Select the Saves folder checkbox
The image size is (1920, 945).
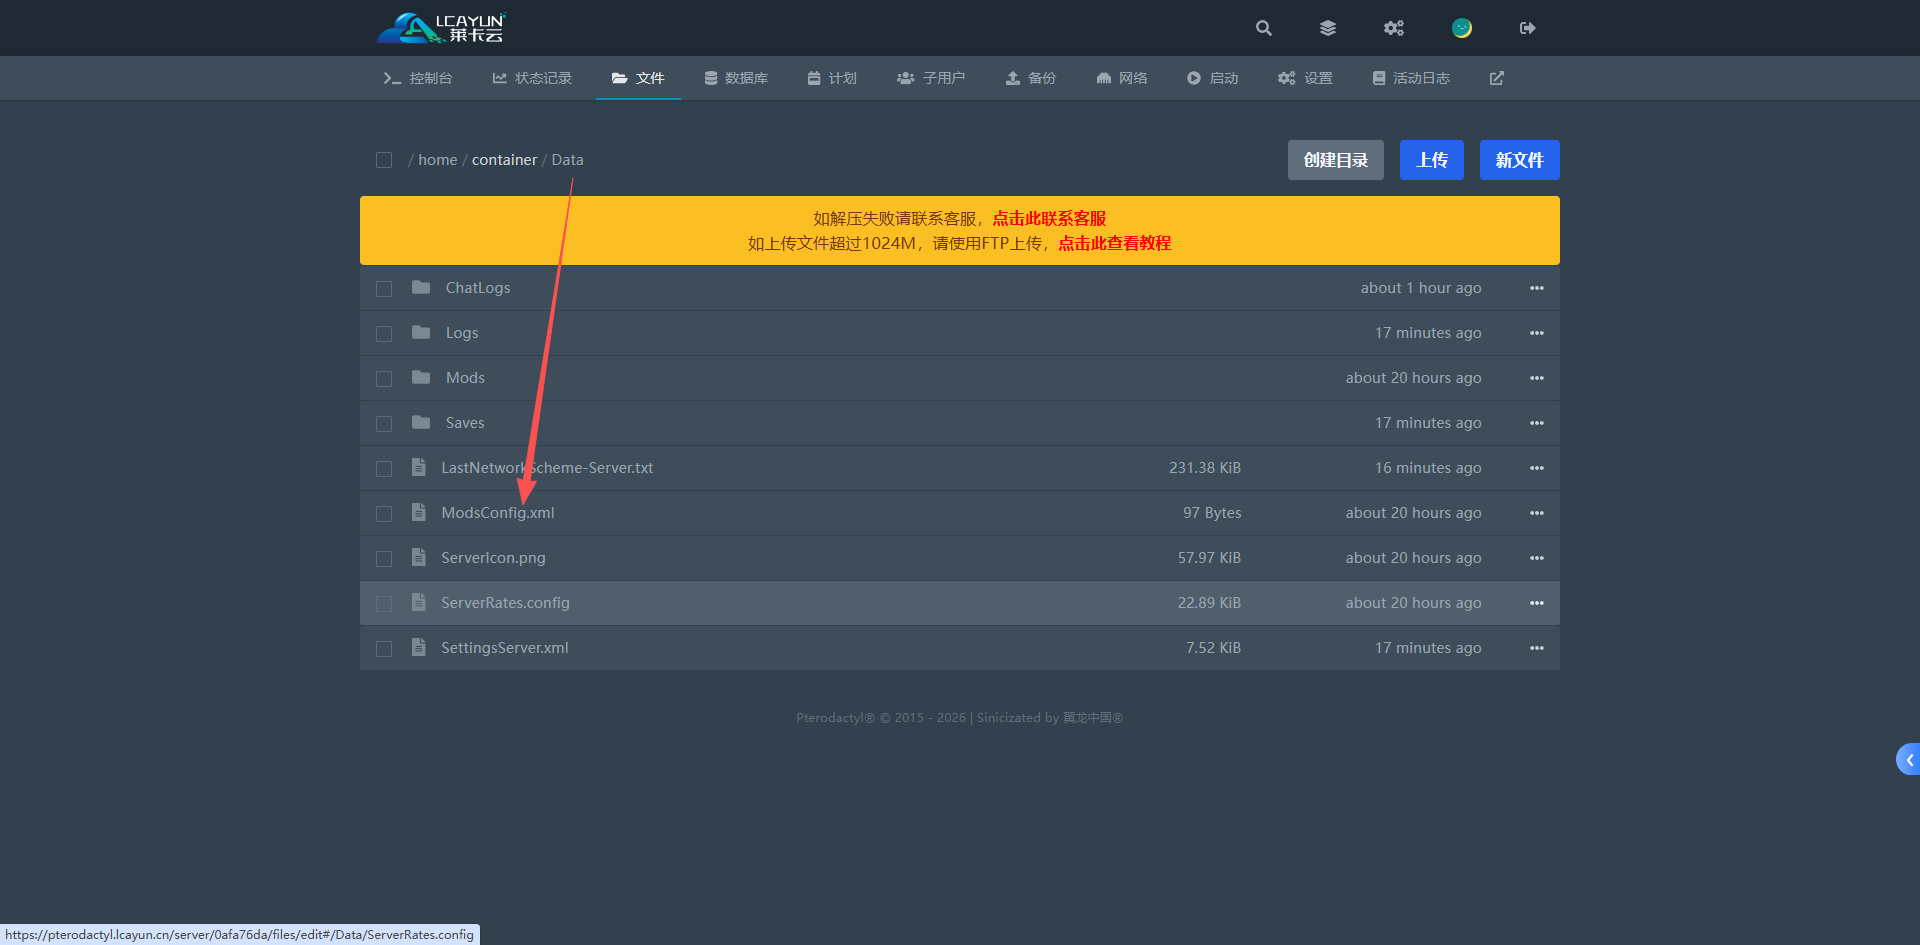[384, 424]
